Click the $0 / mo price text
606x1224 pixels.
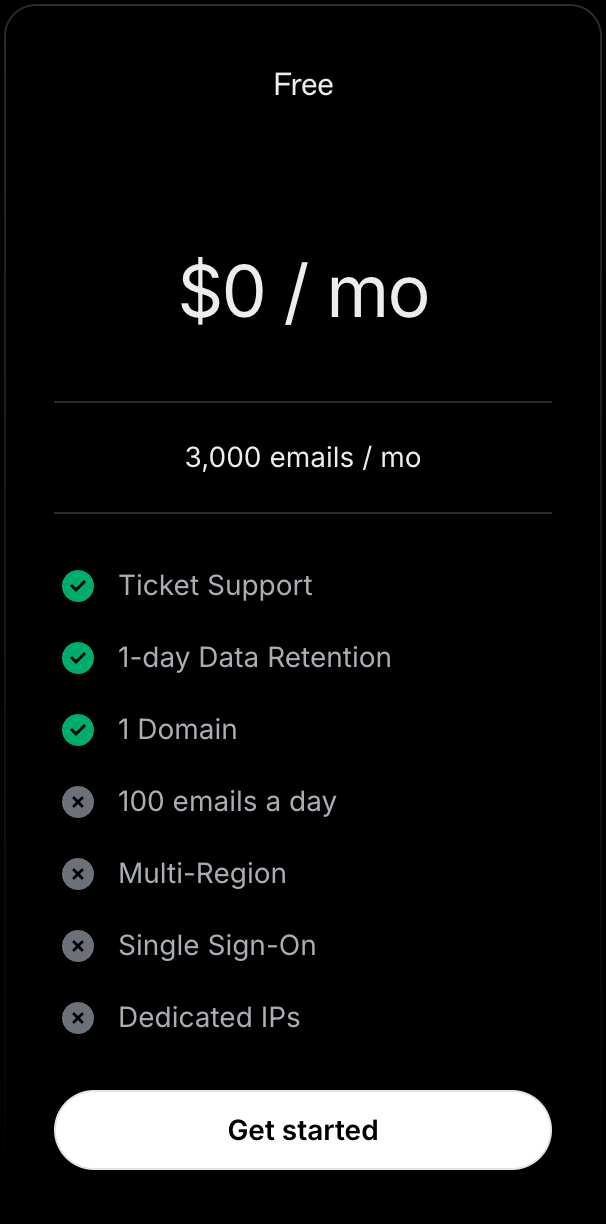pos(303,292)
